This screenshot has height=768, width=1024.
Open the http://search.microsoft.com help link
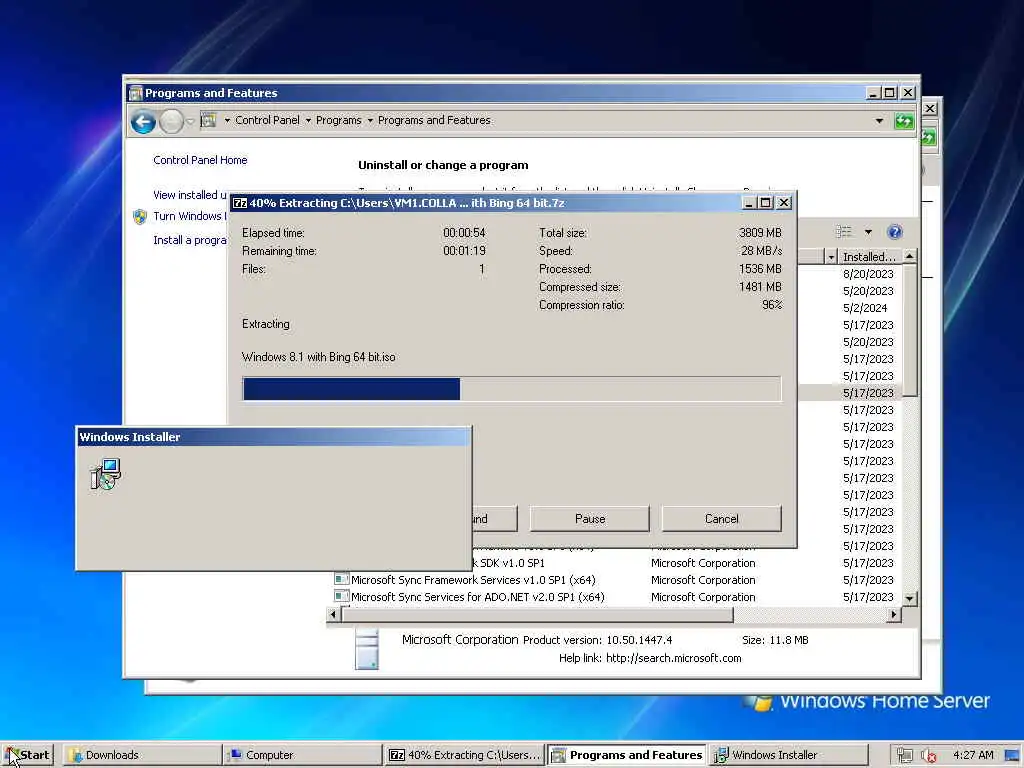673,658
